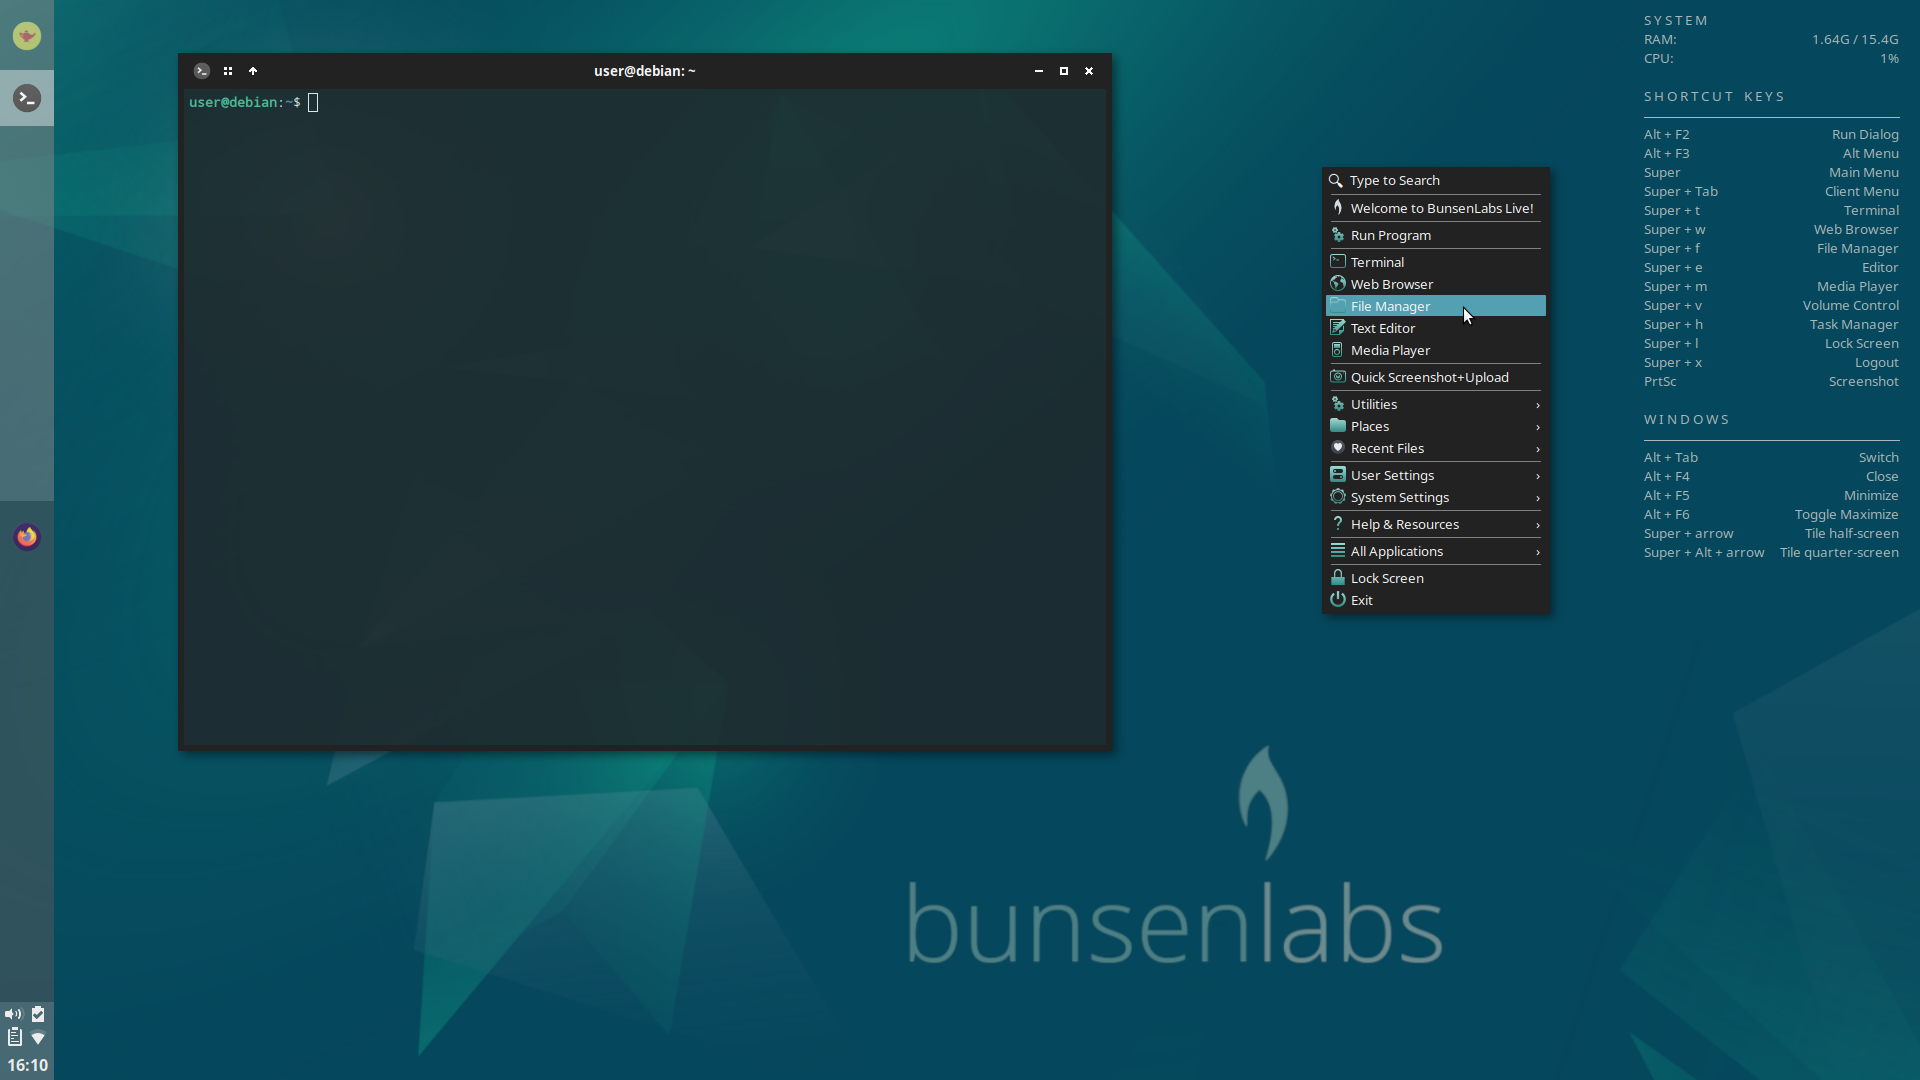
Task: Click the 'Super + w' Web Browser line
Action: pyautogui.click(x=1771, y=230)
